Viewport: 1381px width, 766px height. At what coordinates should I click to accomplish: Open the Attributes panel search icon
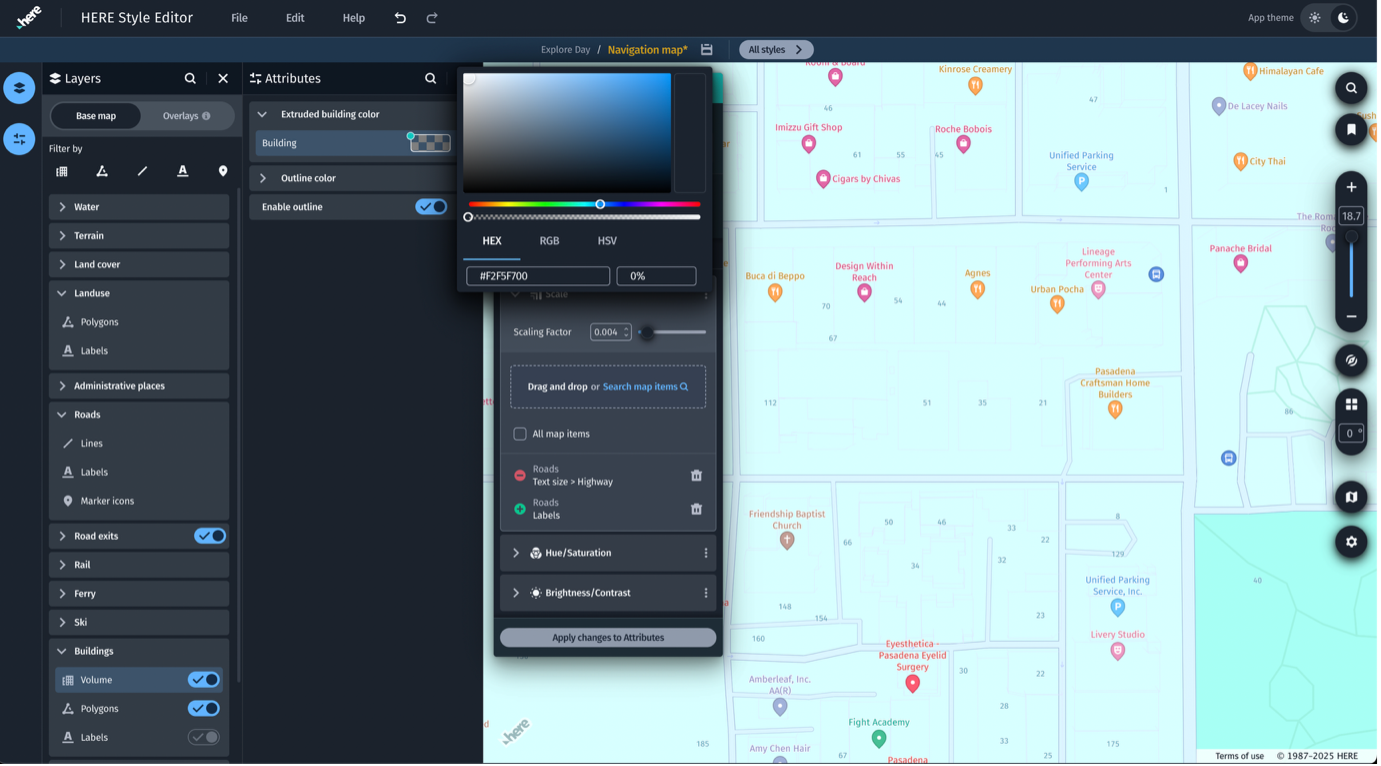(x=430, y=78)
